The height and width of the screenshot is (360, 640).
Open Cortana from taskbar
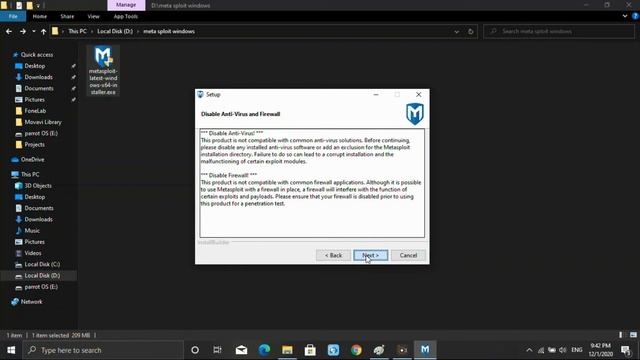pyautogui.click(x=195, y=350)
